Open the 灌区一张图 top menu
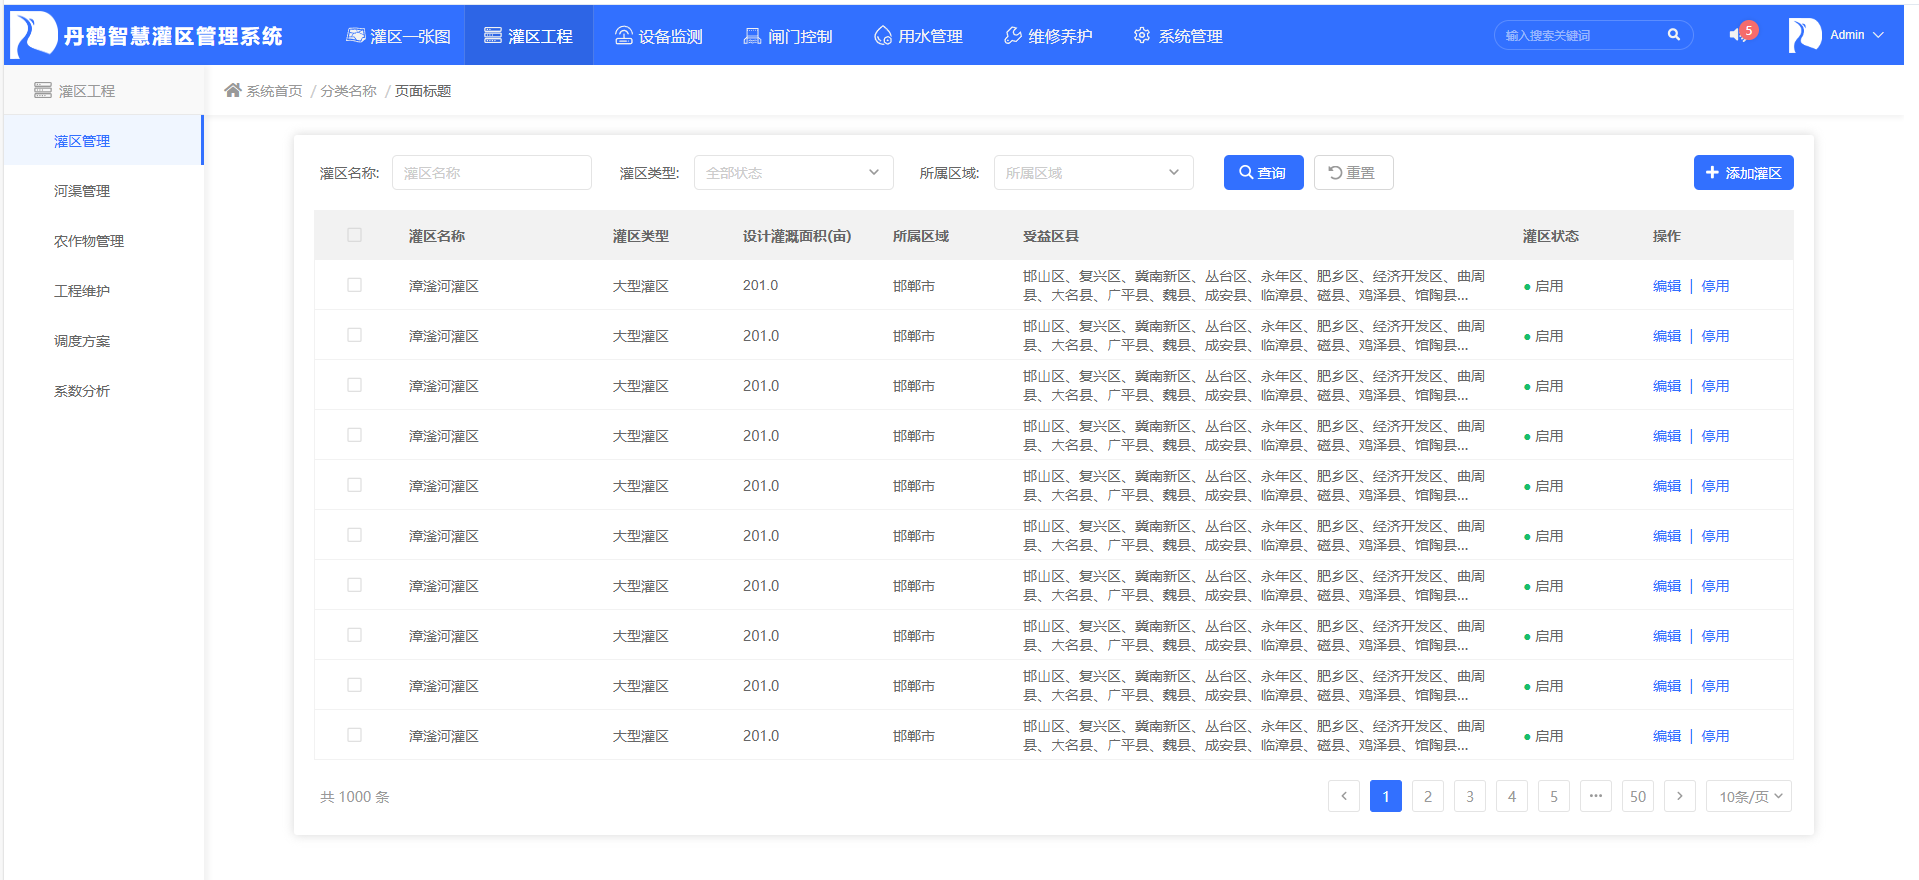The image size is (1919, 880). click(x=398, y=35)
